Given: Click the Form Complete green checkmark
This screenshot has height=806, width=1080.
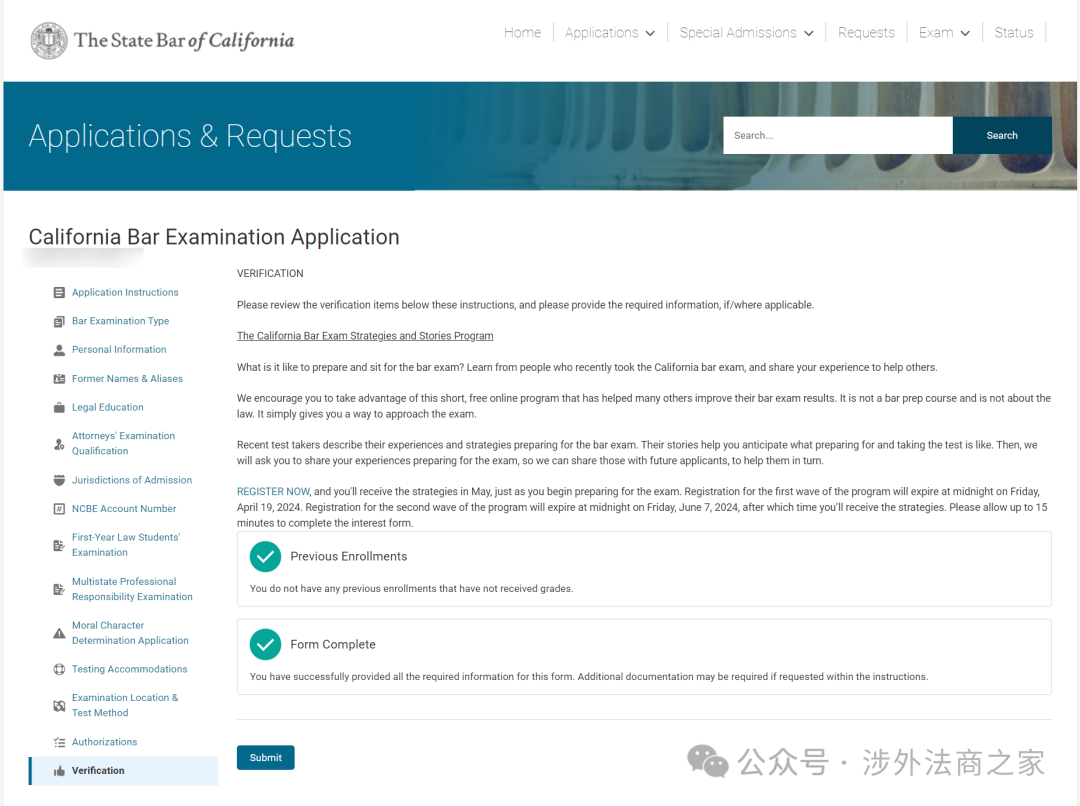Looking at the screenshot, I should [265, 645].
